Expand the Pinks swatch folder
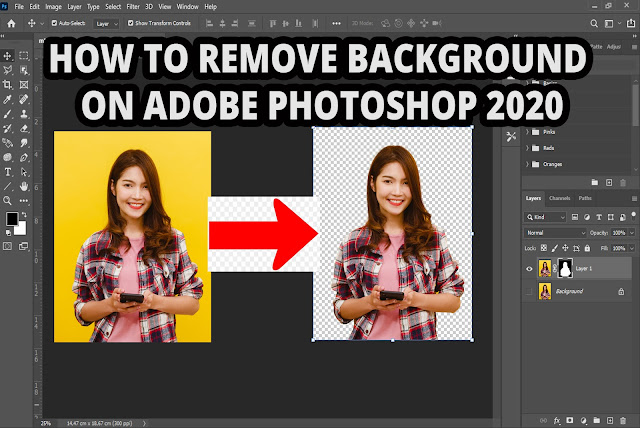 (527, 132)
